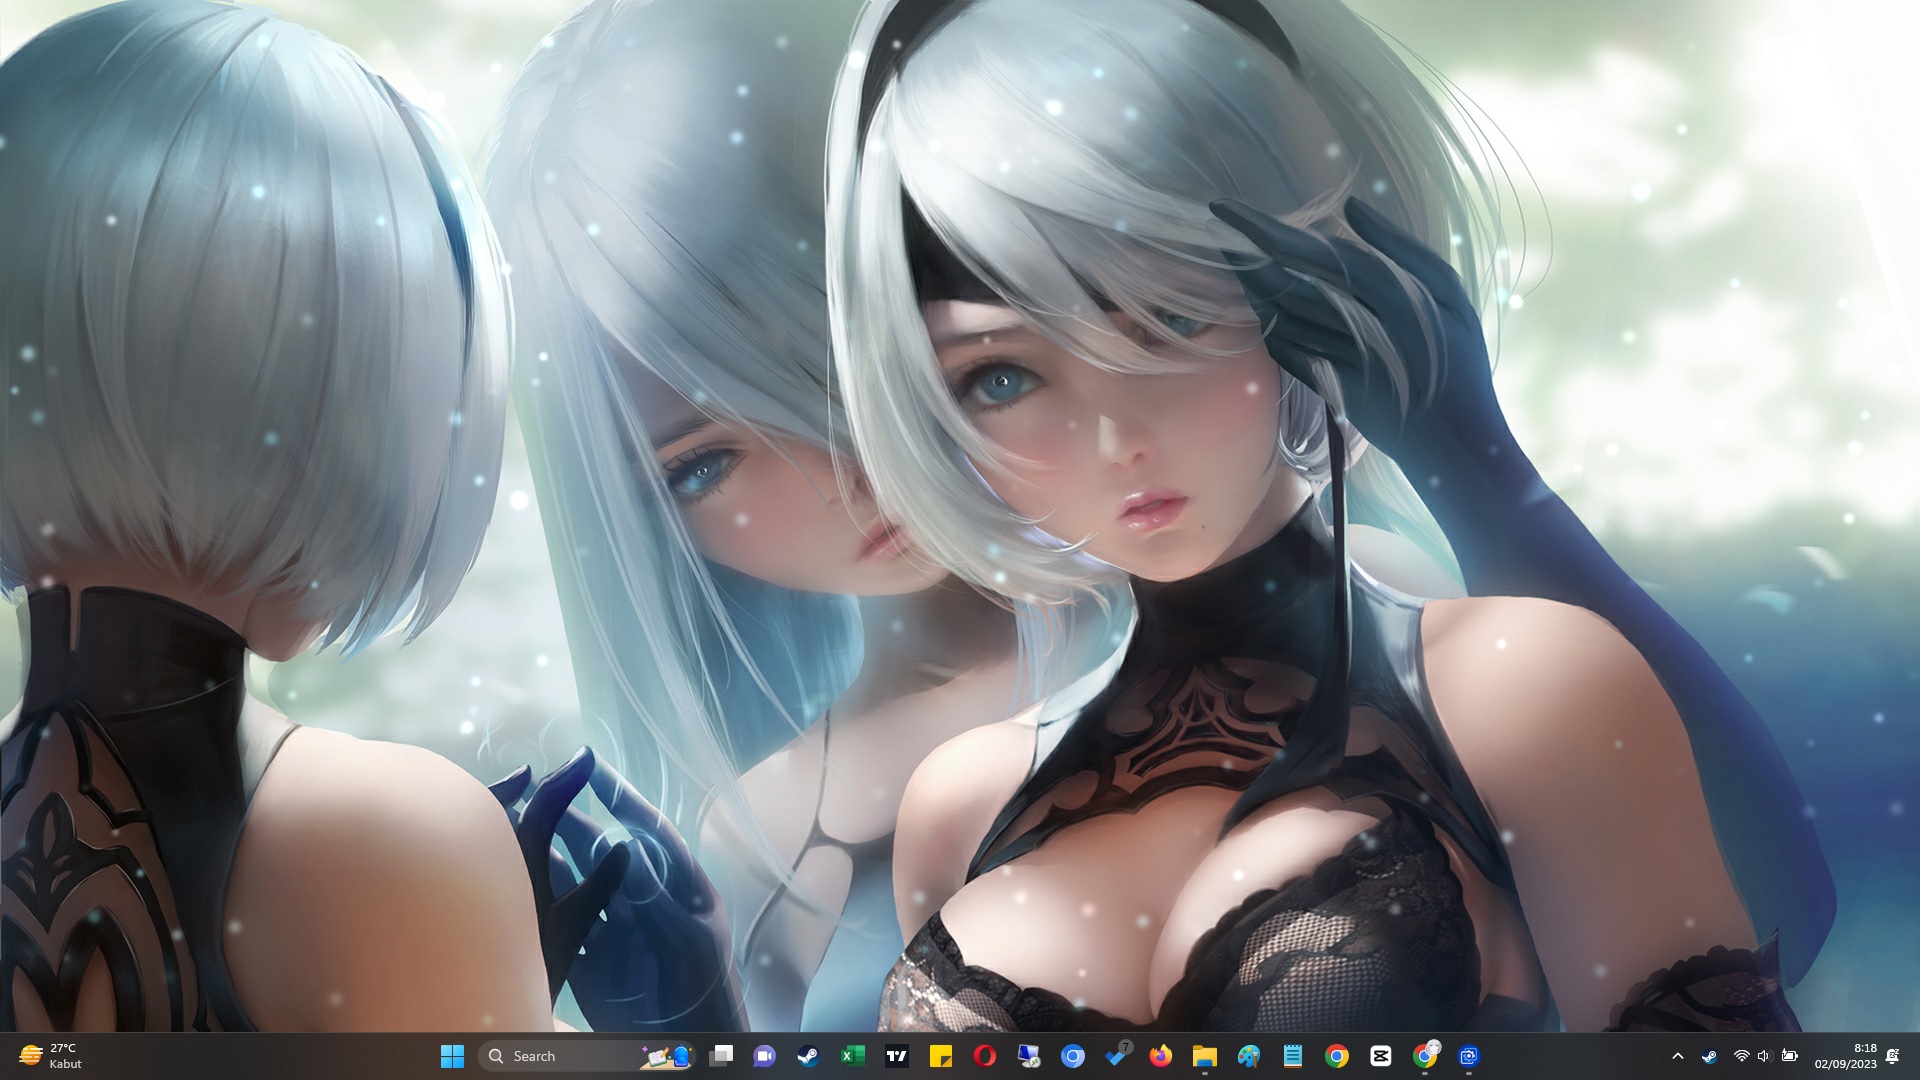
Task: Open Microsoft To Do with badge
Action: pyautogui.click(x=1117, y=1056)
